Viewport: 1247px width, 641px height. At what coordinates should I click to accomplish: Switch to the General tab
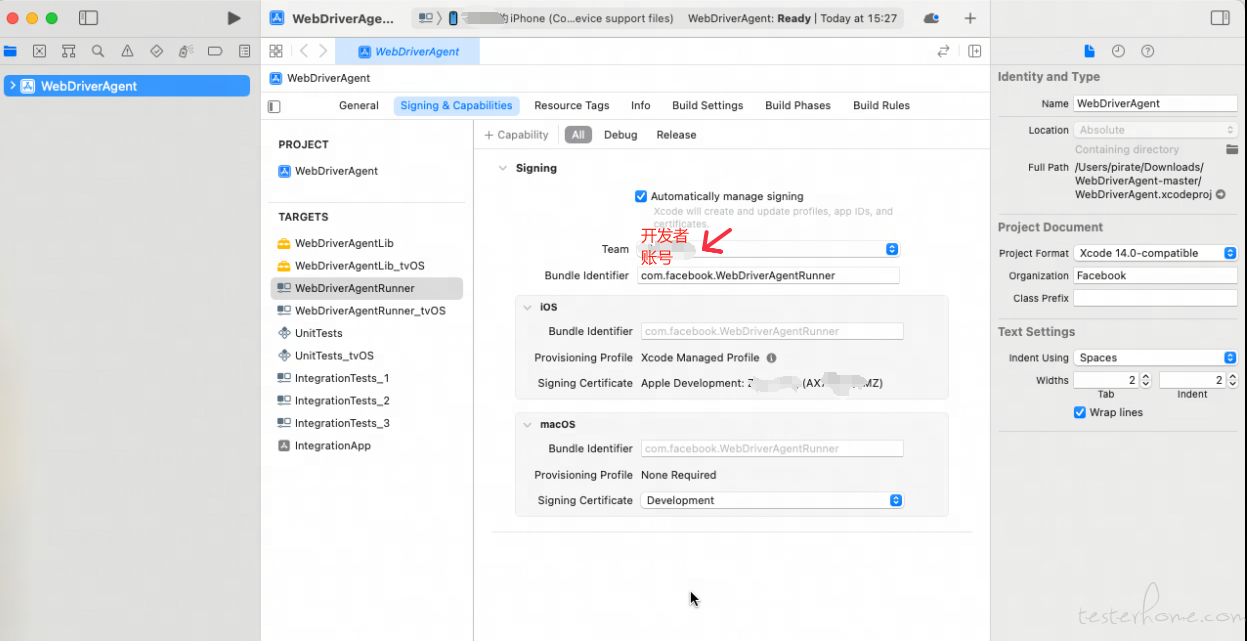click(x=359, y=106)
